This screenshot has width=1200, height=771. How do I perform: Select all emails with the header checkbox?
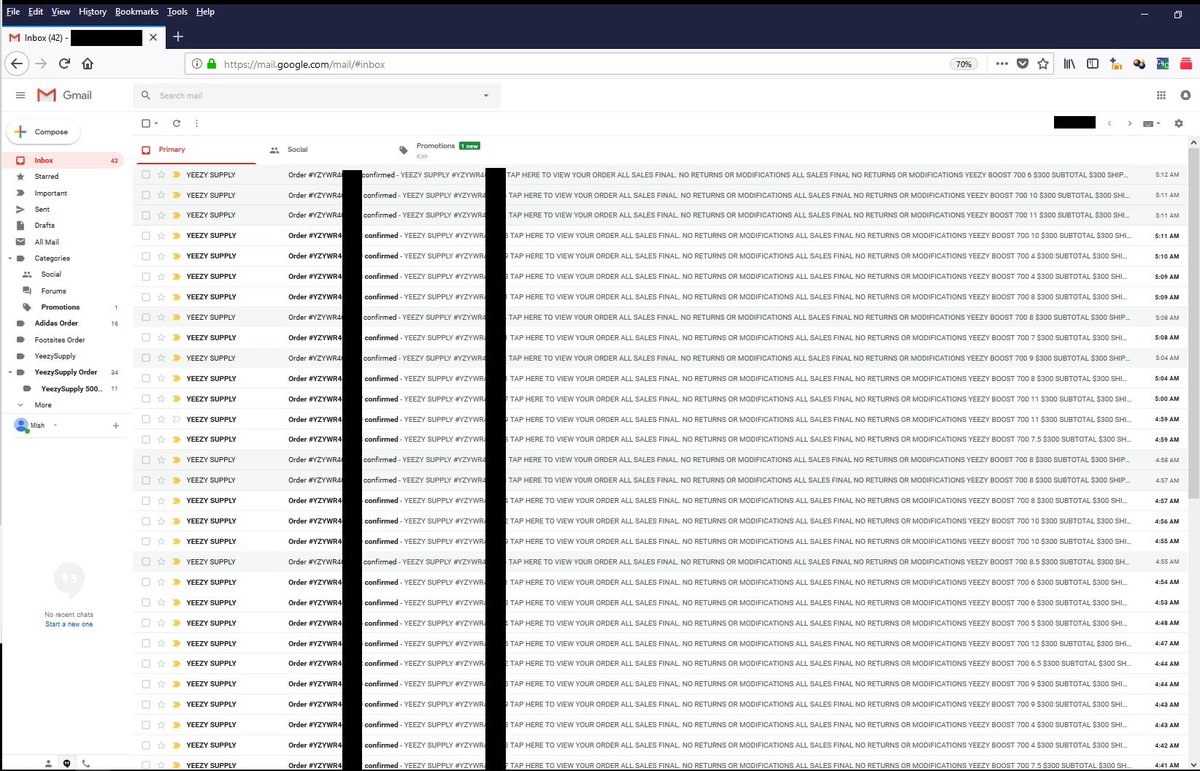coord(144,123)
